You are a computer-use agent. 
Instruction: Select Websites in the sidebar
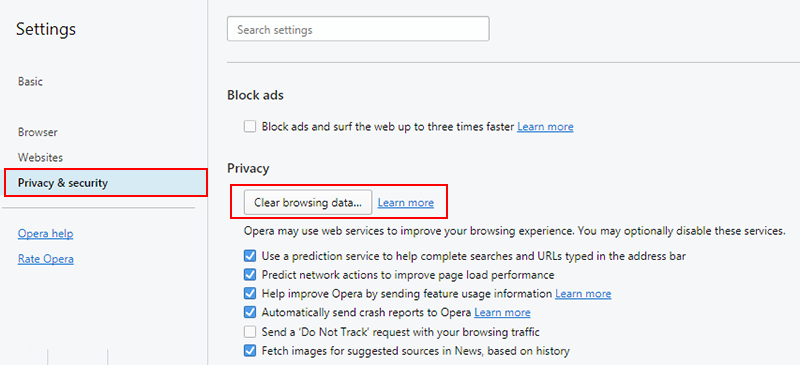(40, 157)
